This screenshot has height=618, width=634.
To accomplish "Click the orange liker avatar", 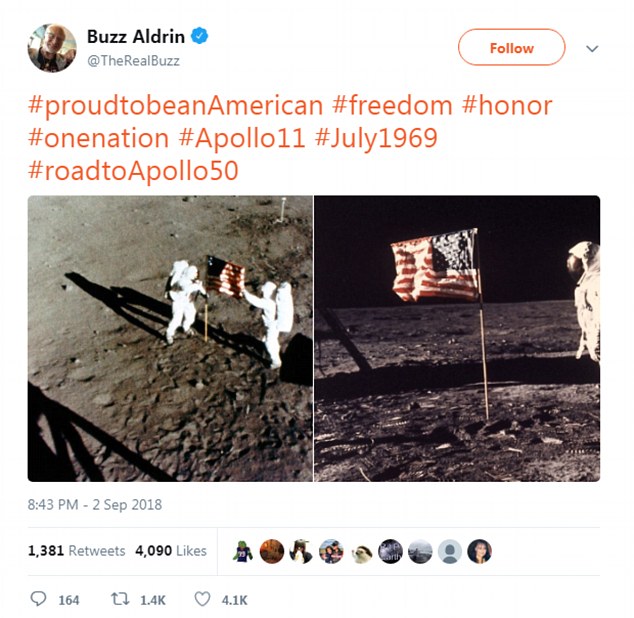I will pos(272,551).
